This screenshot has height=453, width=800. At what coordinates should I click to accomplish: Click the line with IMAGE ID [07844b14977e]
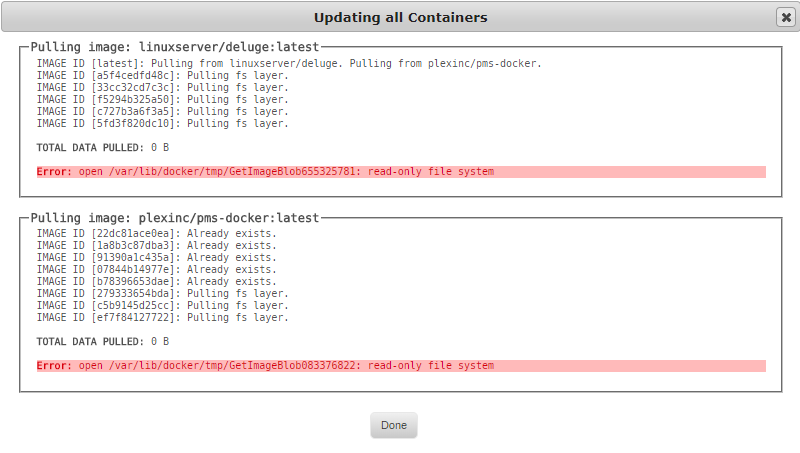(156, 269)
